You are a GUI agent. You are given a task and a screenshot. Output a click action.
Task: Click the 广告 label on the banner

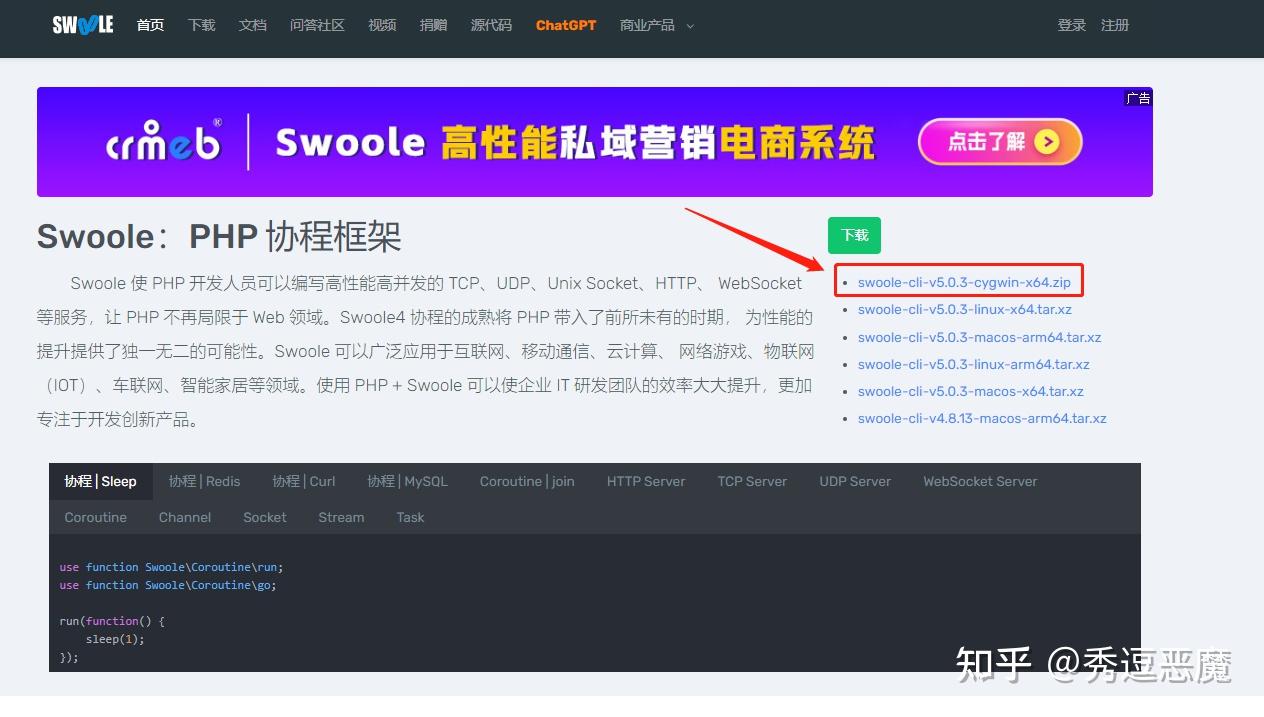point(1138,98)
